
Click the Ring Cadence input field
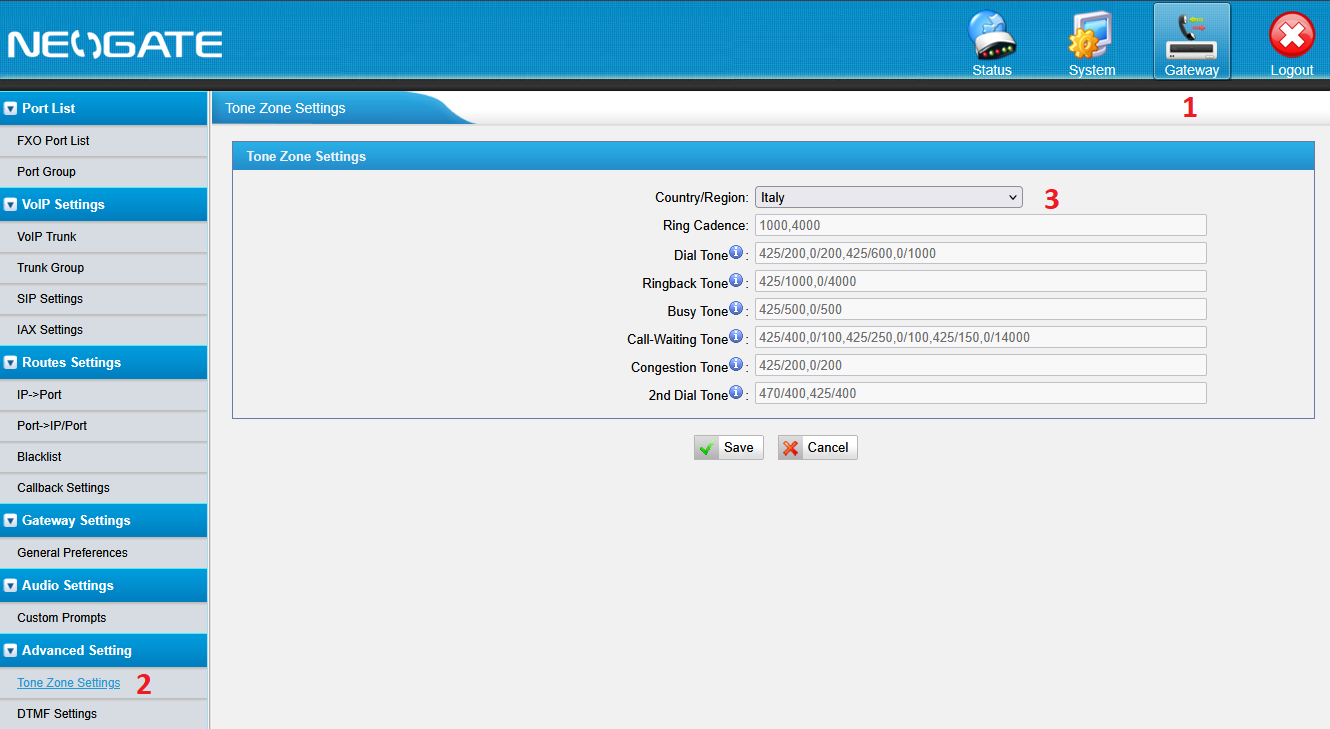tap(980, 225)
